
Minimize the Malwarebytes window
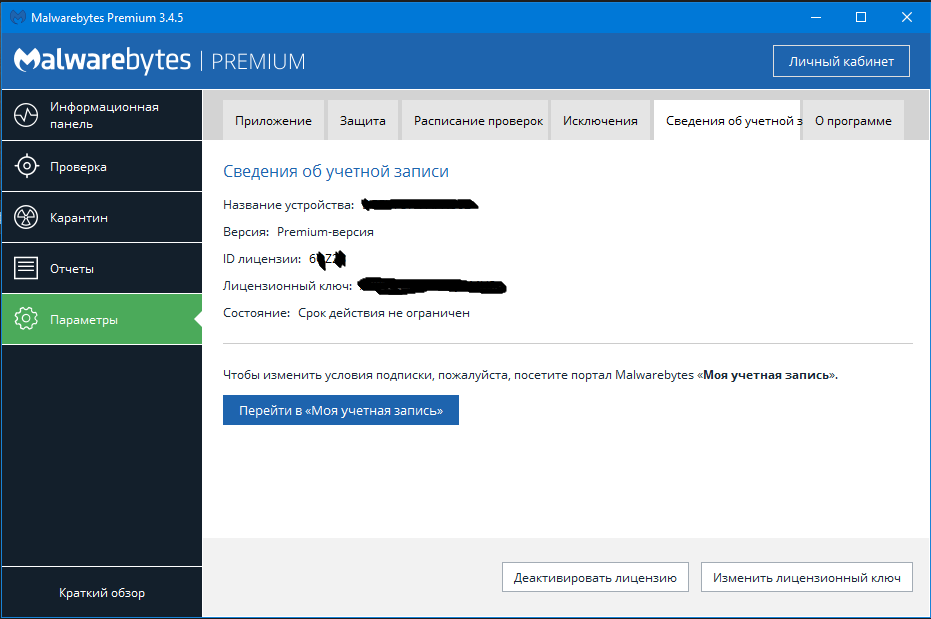[816, 17]
